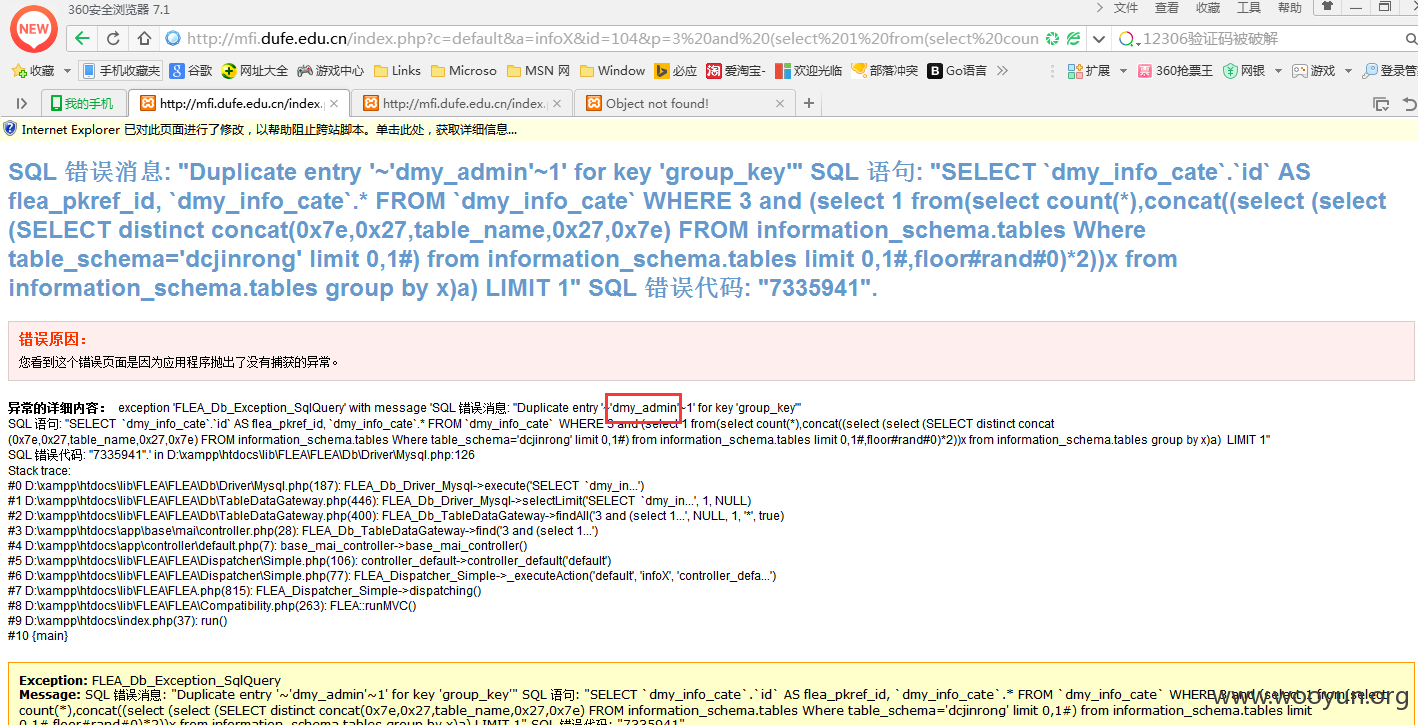The width and height of the screenshot is (1418, 725).
Task: Toggle the sidebar with the tab-bar arrow
Action: (22, 103)
